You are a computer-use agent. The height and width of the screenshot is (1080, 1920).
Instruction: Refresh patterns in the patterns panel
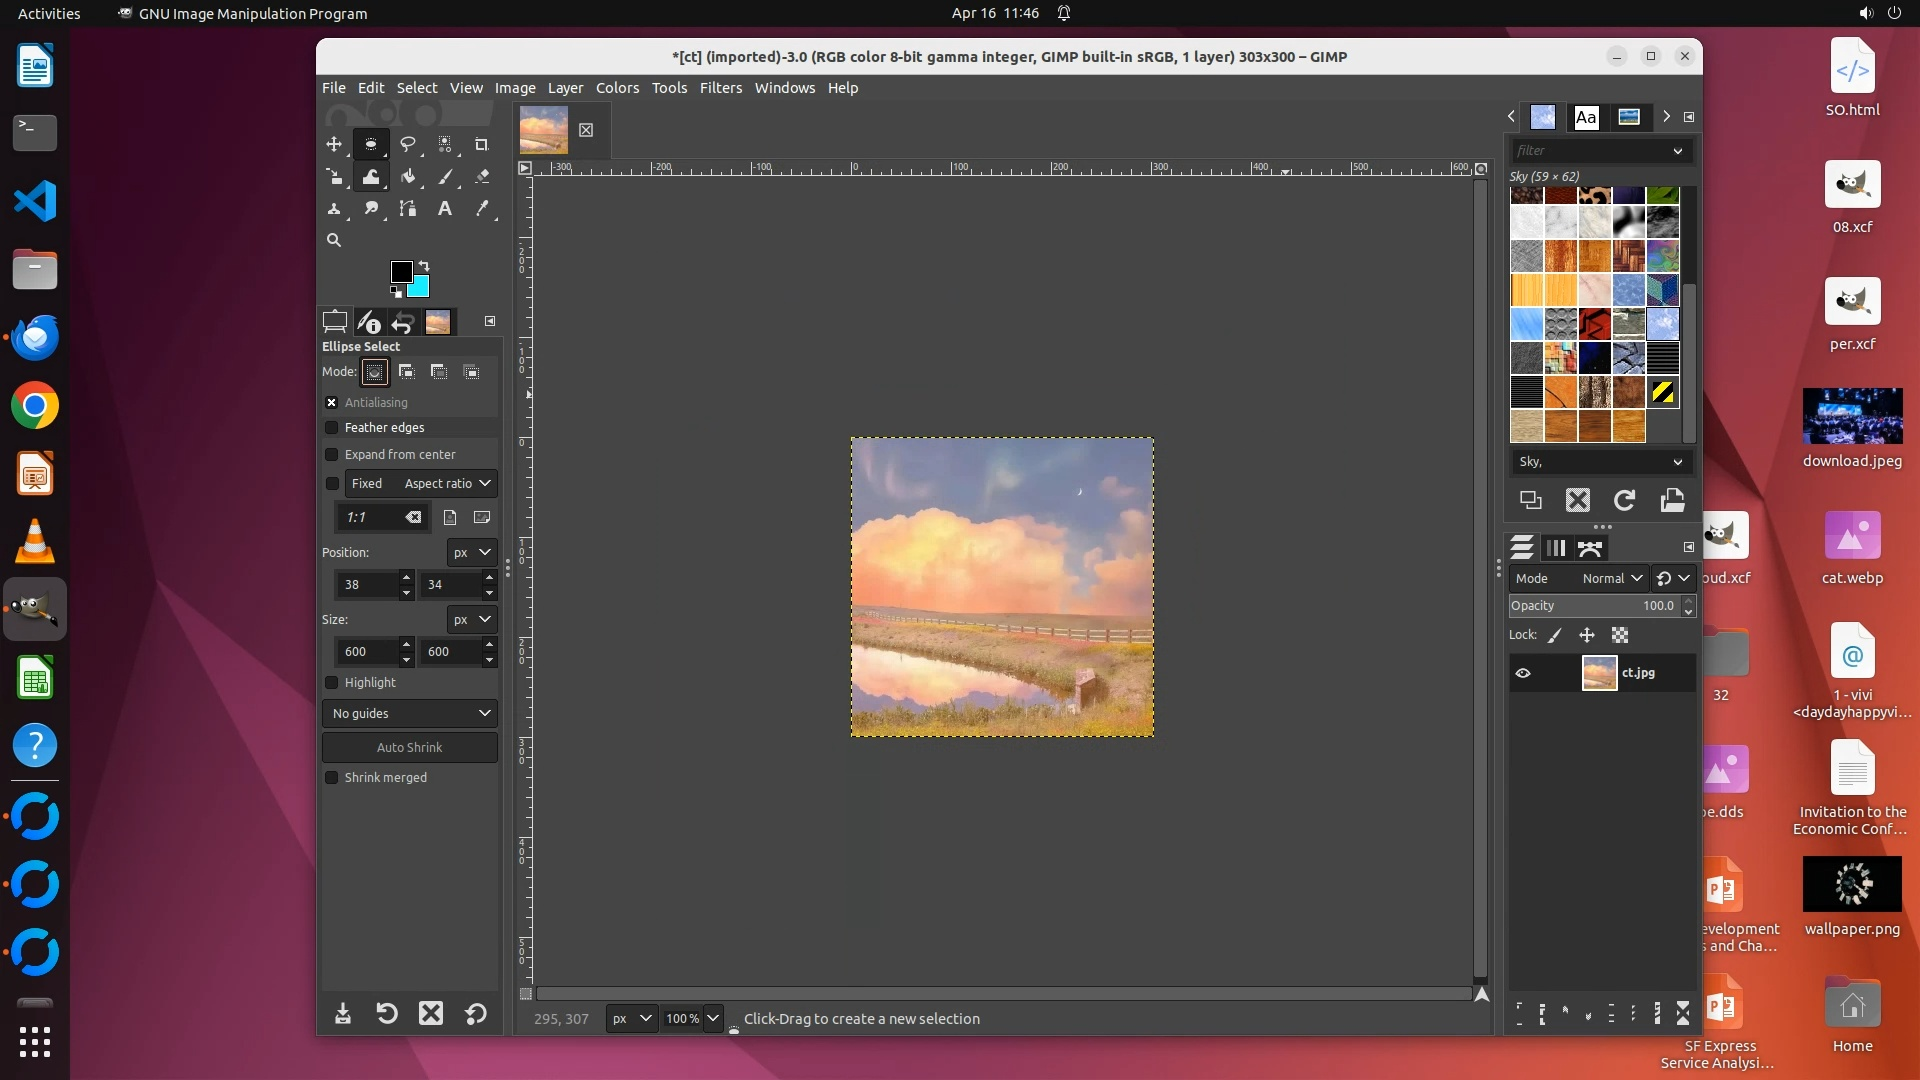pos(1624,500)
